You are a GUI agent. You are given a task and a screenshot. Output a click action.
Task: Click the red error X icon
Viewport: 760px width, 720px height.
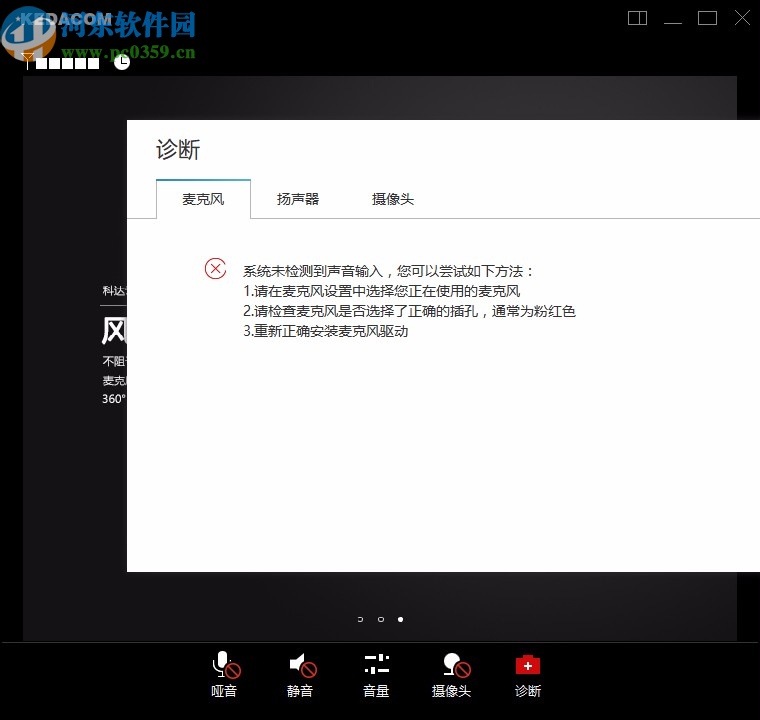[x=215, y=268]
